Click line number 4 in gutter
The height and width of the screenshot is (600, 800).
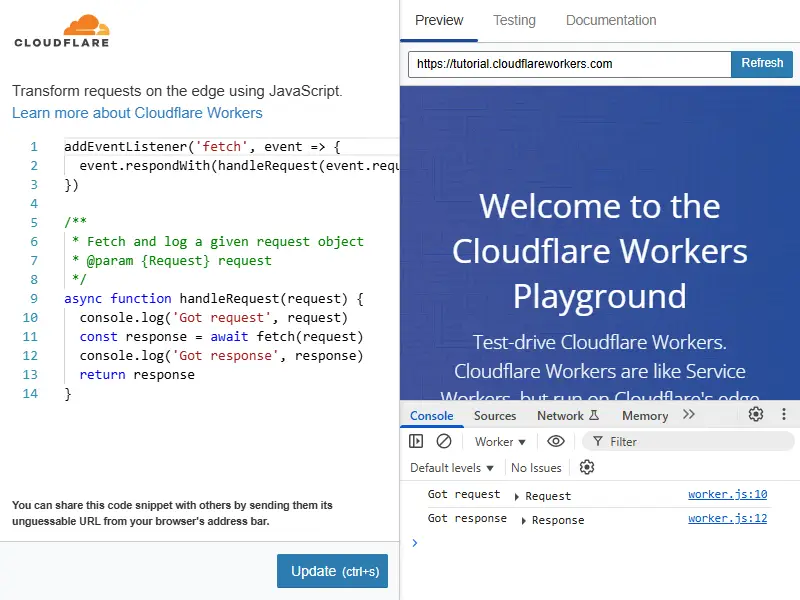click(34, 204)
